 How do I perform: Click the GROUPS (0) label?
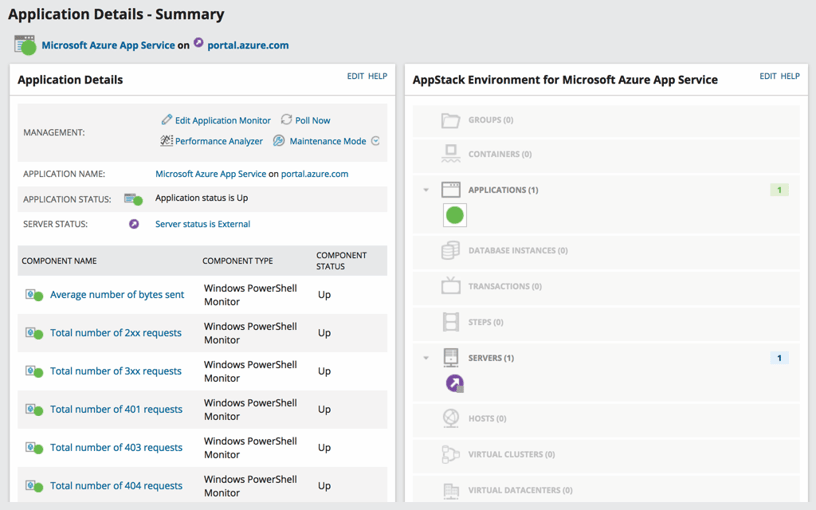(x=491, y=120)
